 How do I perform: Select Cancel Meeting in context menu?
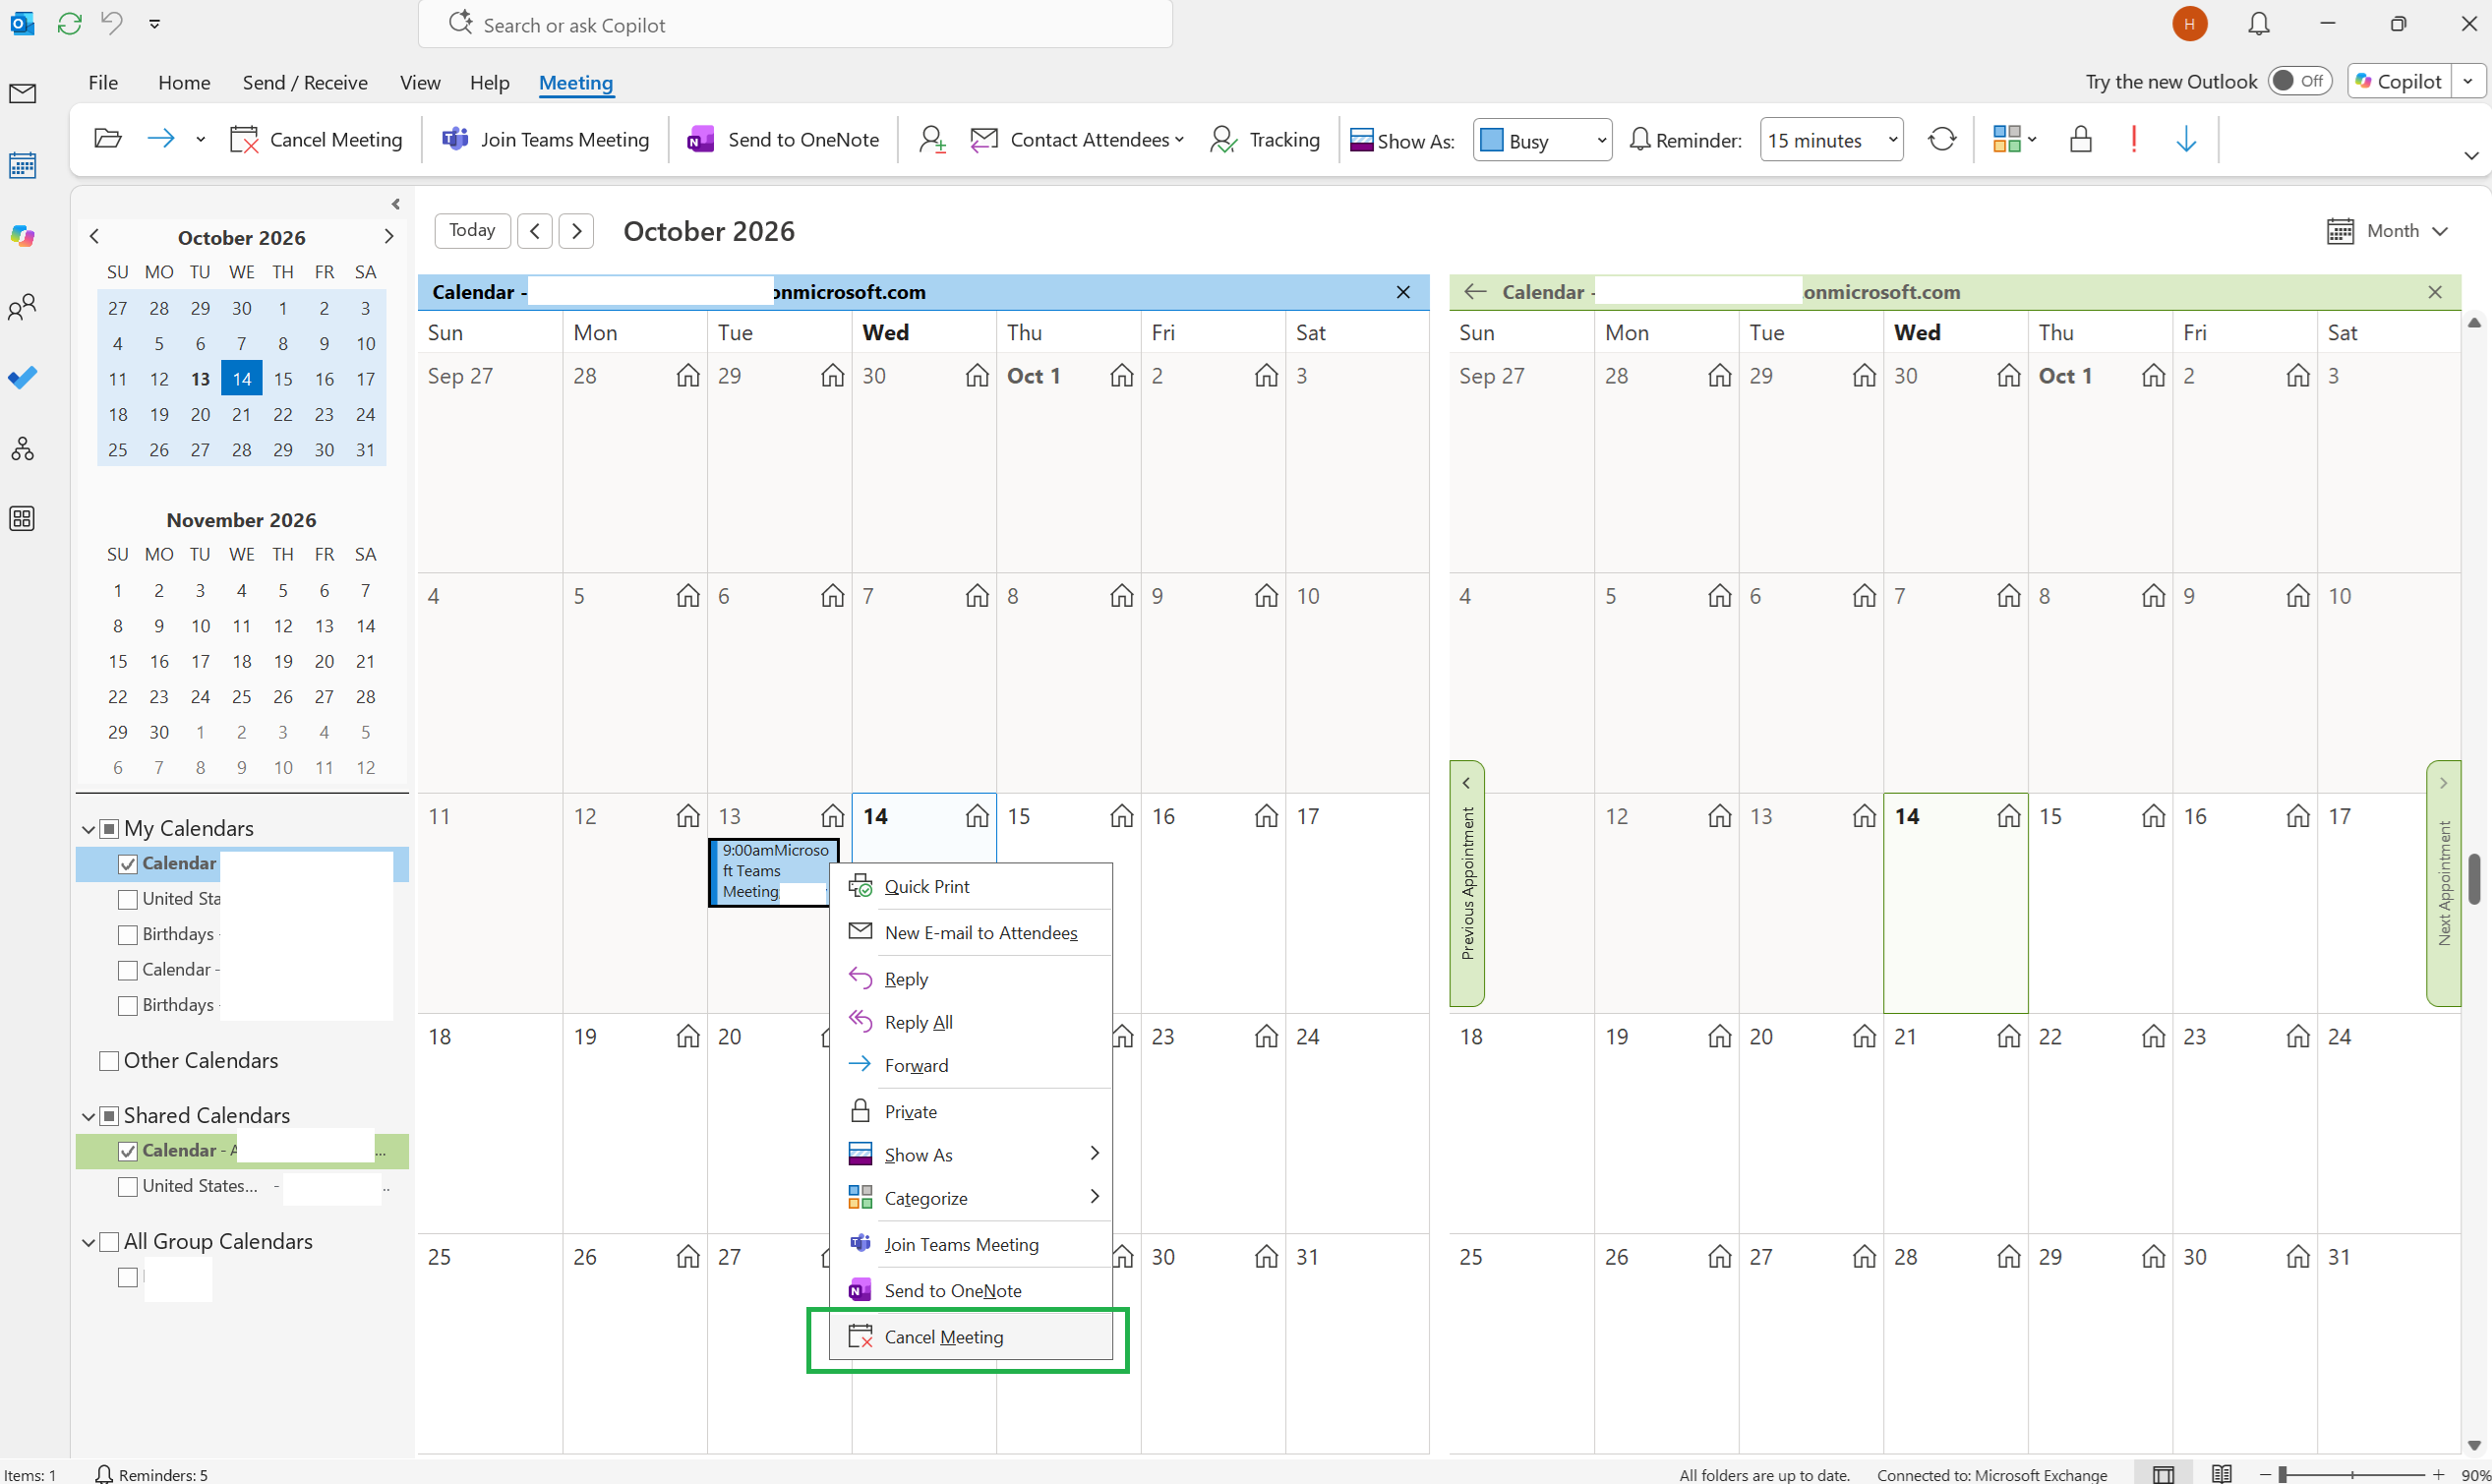coord(970,1337)
